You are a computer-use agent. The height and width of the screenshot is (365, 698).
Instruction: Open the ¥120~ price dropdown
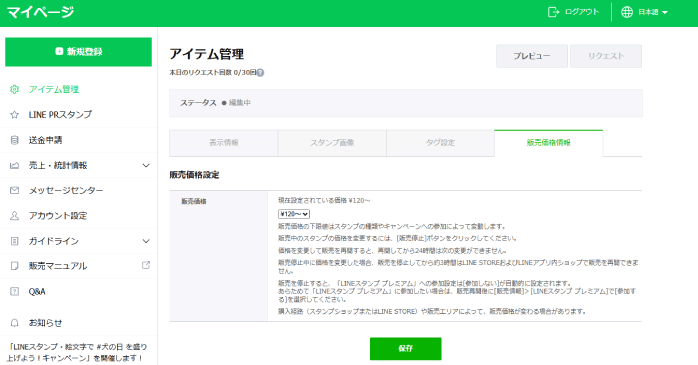[294, 214]
